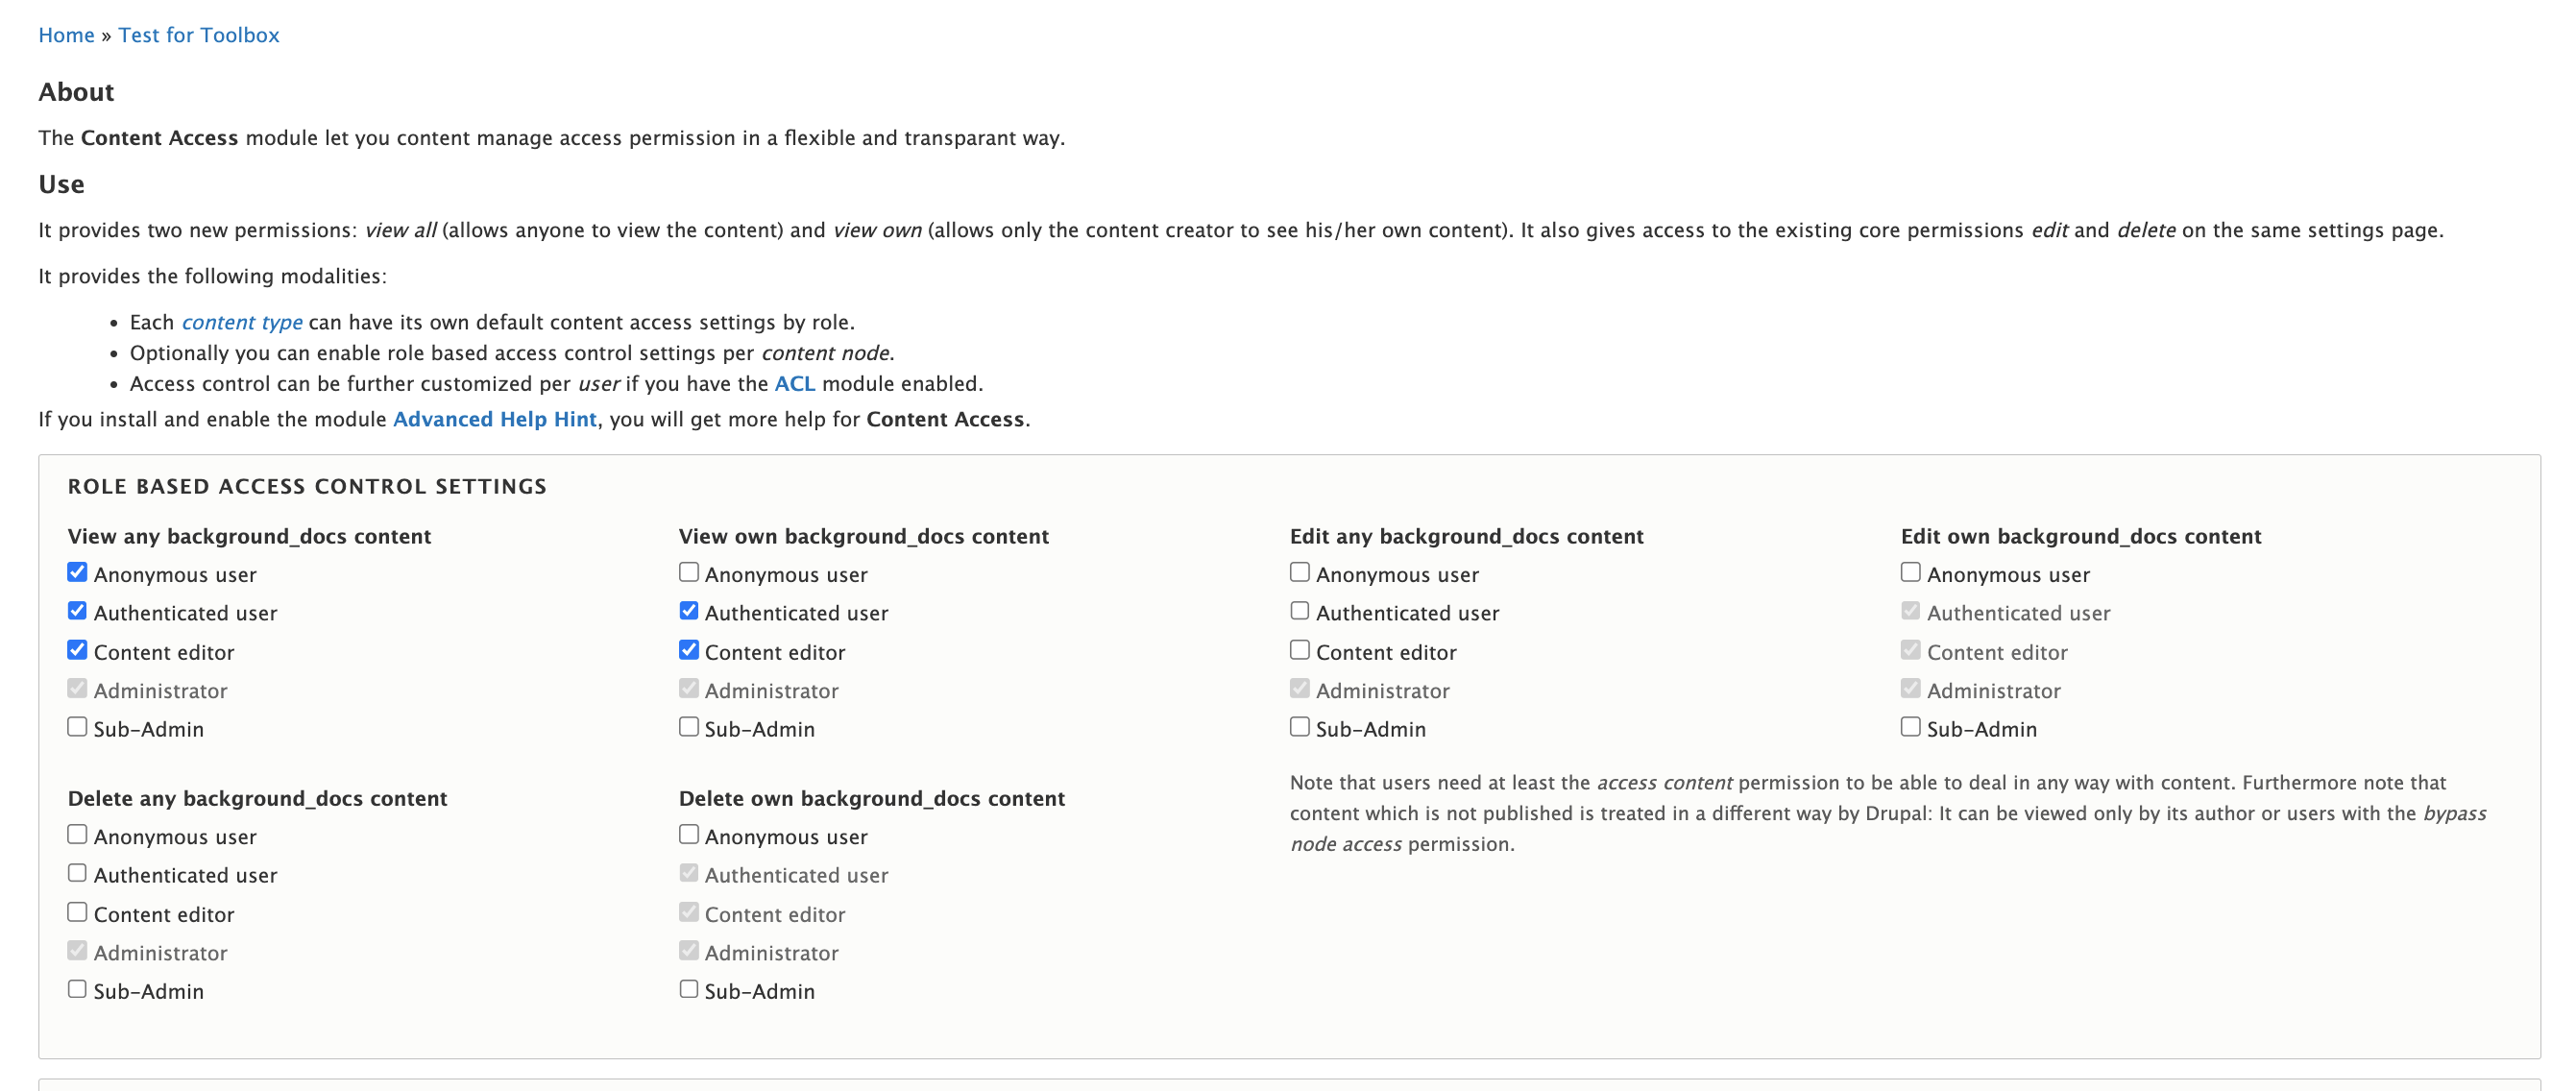Check Content editor under Delete any content

click(x=77, y=912)
